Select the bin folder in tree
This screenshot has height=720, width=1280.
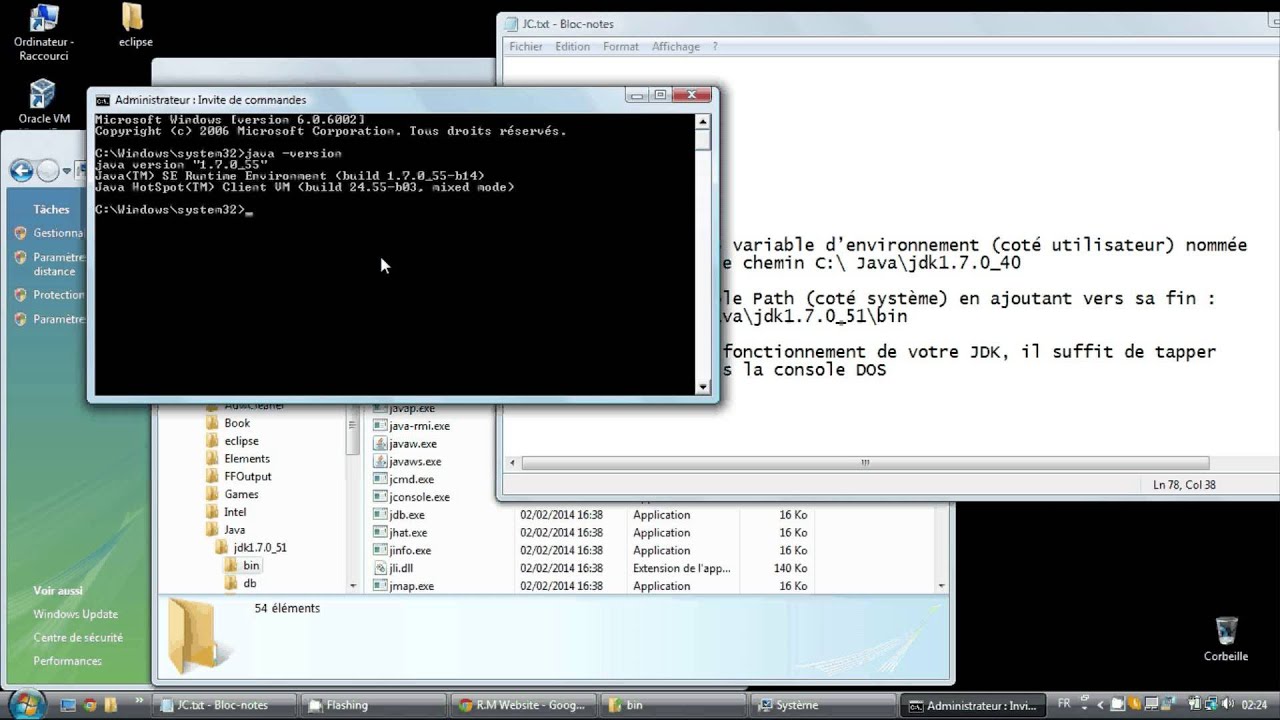pos(250,566)
